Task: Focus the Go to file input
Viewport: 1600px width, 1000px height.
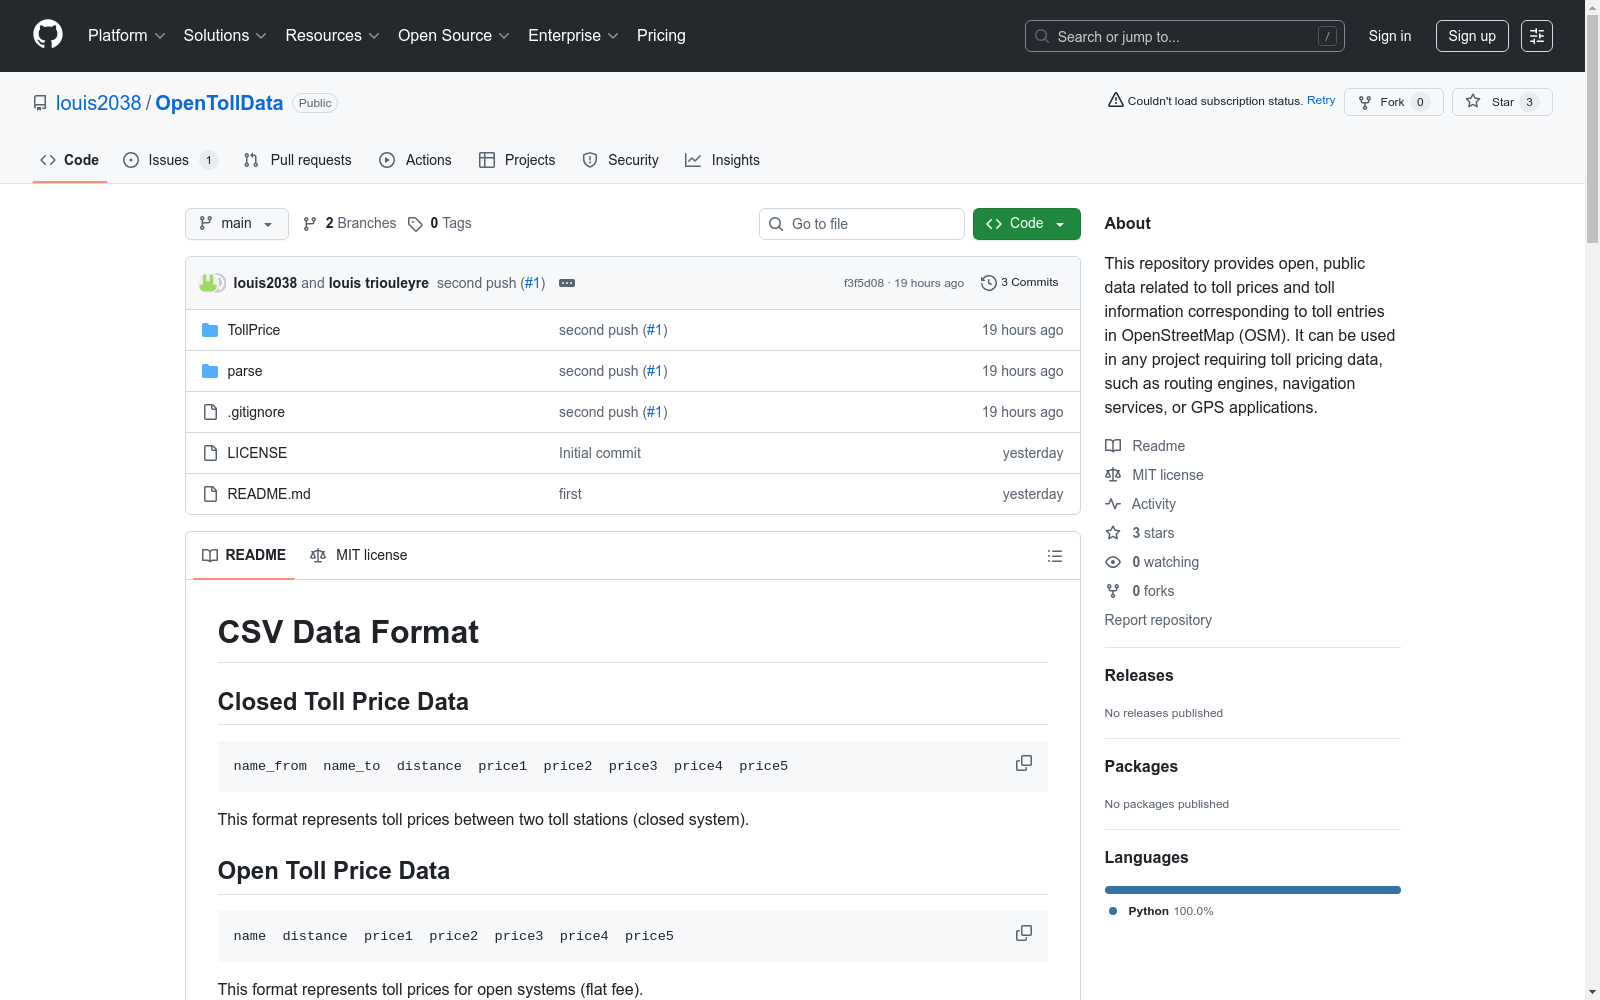Action: tap(862, 224)
